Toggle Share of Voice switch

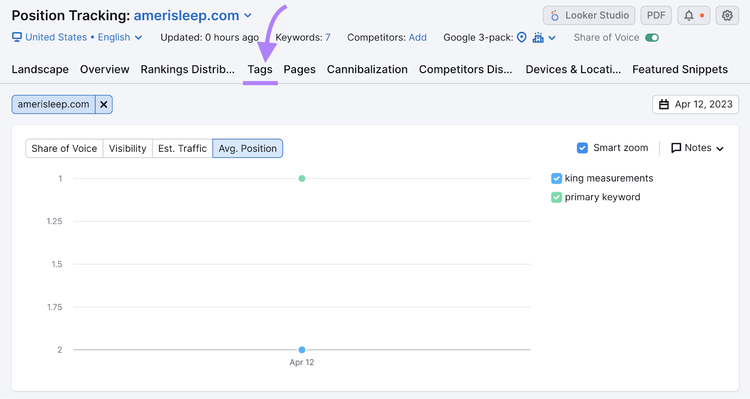(652, 37)
